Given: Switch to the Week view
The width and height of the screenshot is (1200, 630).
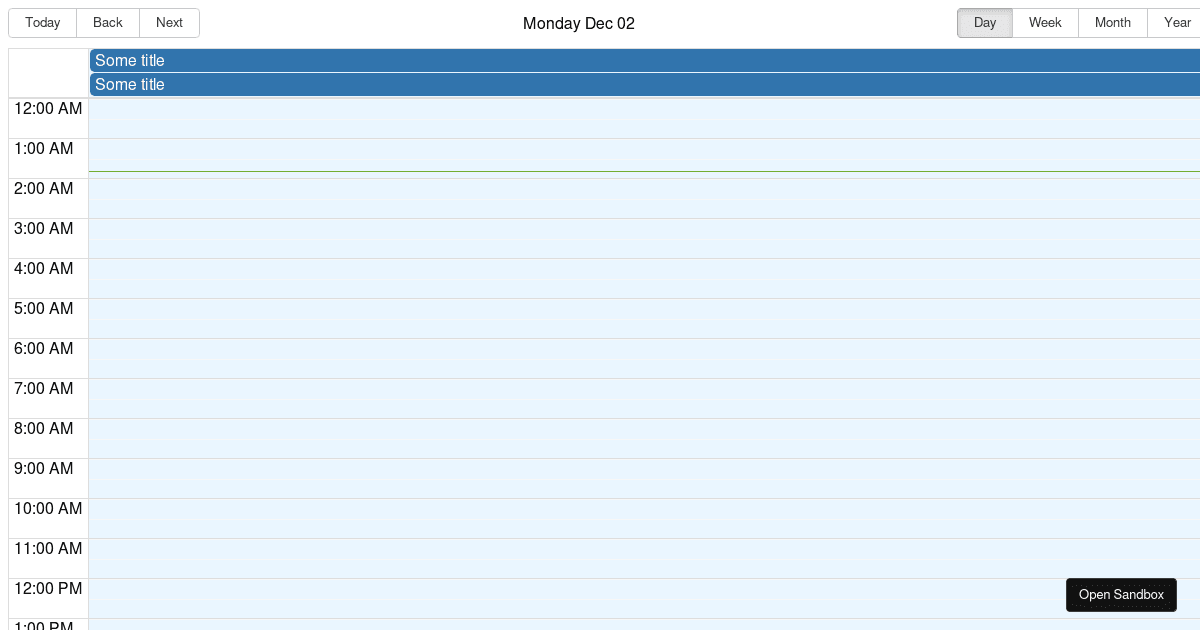Looking at the screenshot, I should [1045, 22].
